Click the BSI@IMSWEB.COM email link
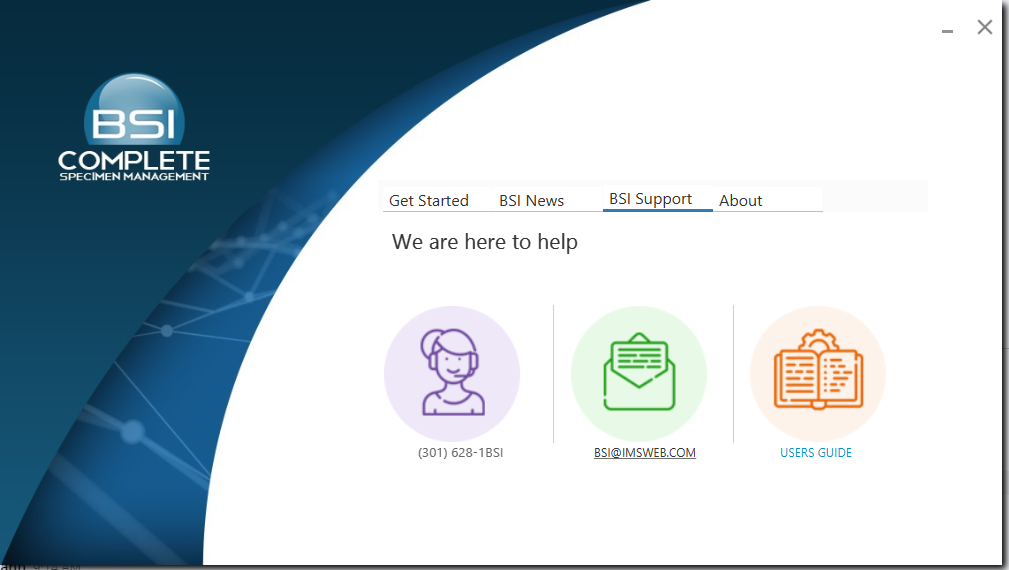The image size is (1009, 570). (645, 453)
